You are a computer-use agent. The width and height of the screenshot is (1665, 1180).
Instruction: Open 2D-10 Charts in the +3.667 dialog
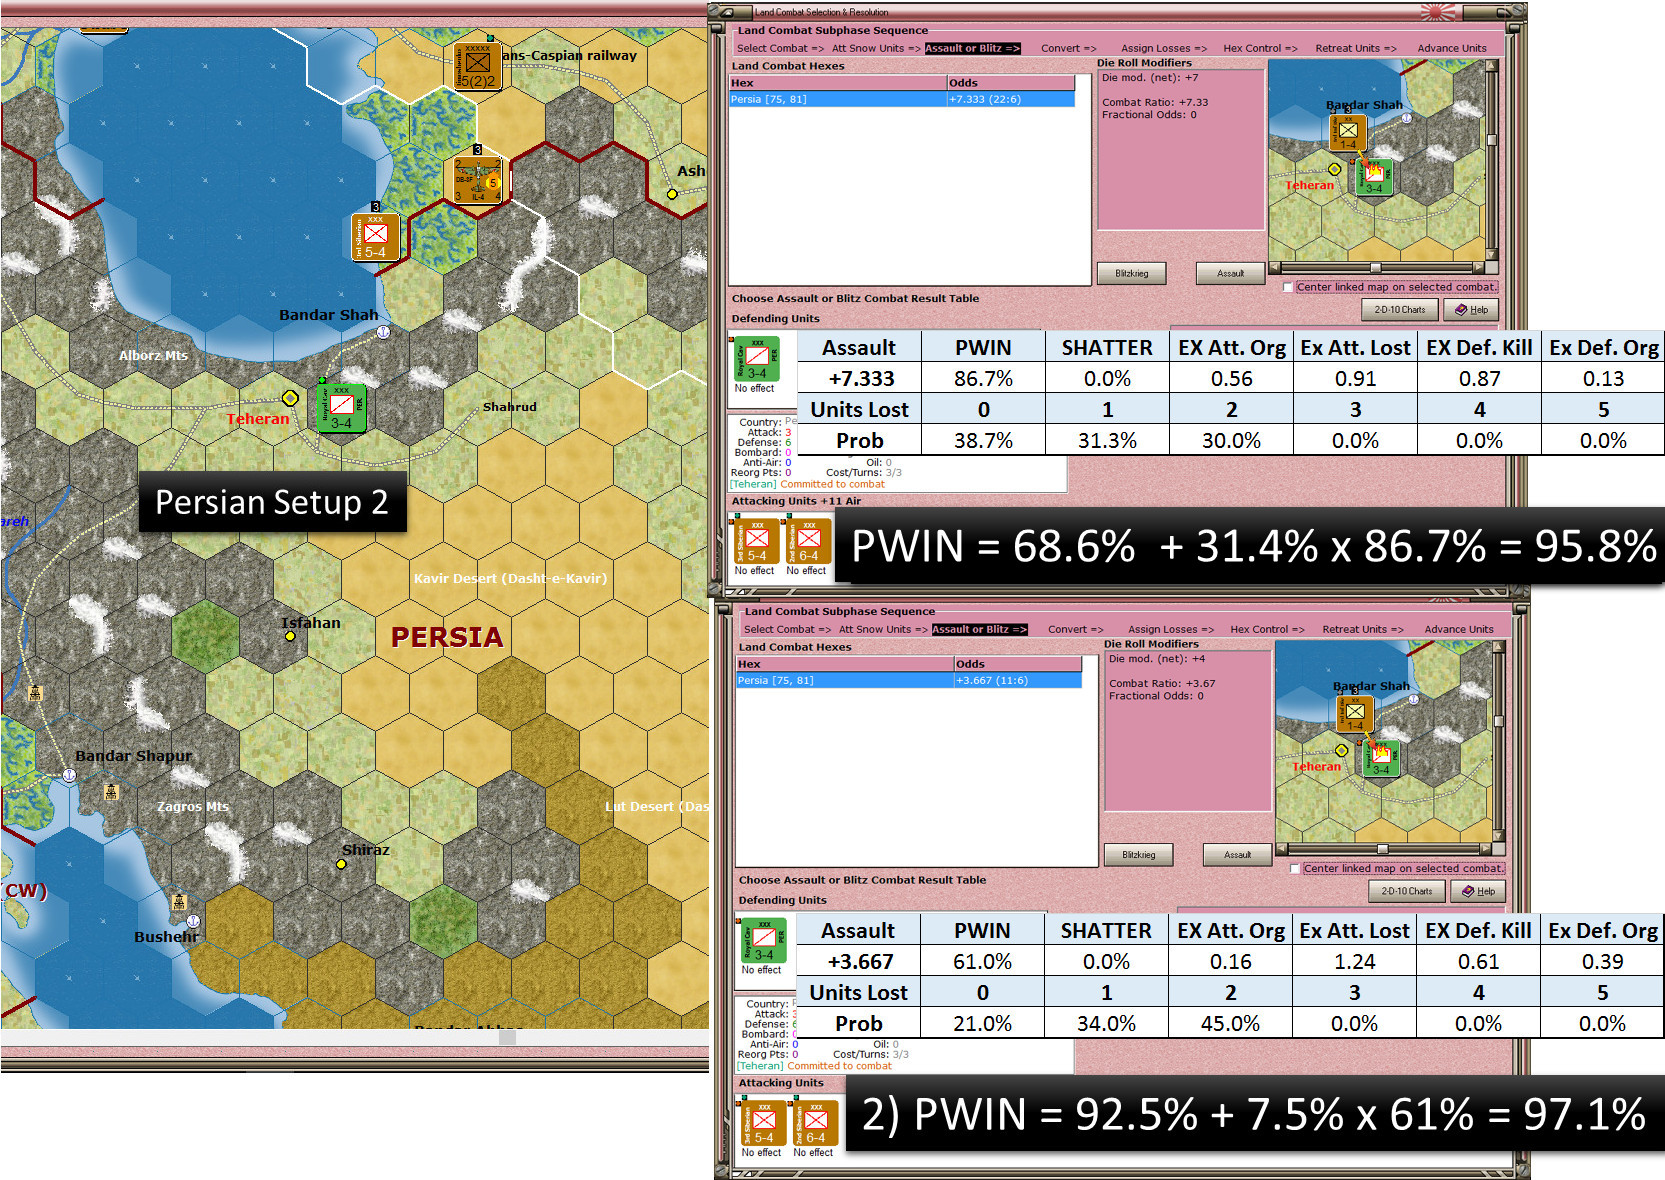tap(1407, 891)
